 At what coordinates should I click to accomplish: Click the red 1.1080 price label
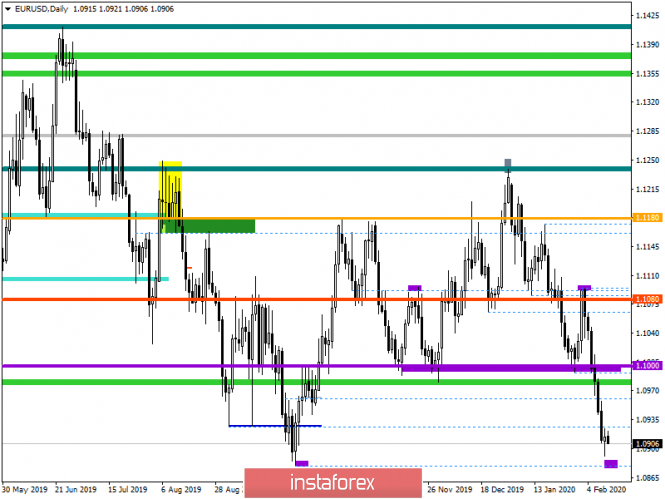coord(645,298)
